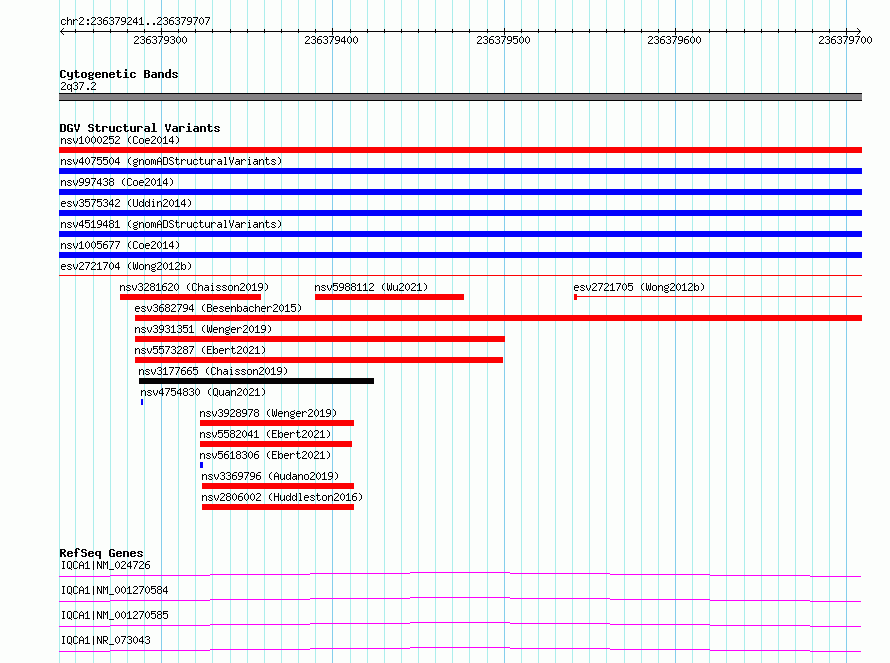The height and width of the screenshot is (663, 890).
Task: Open esv3575342 (Uddin2014) variant label
Action: point(126,203)
